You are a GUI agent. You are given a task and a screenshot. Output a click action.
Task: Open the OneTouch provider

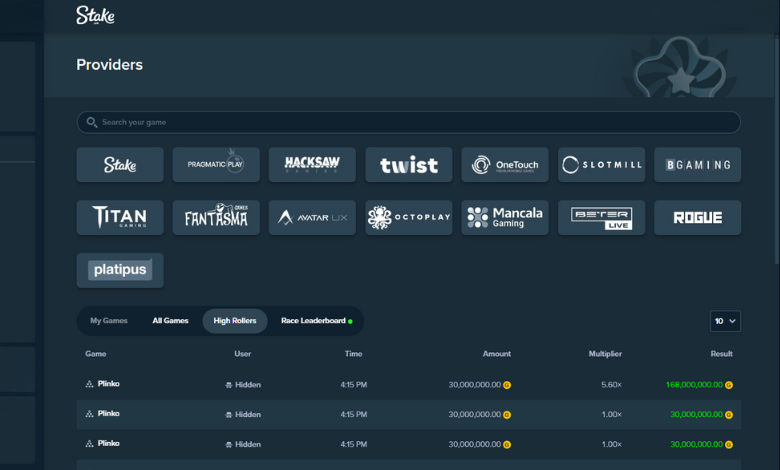(x=505, y=165)
